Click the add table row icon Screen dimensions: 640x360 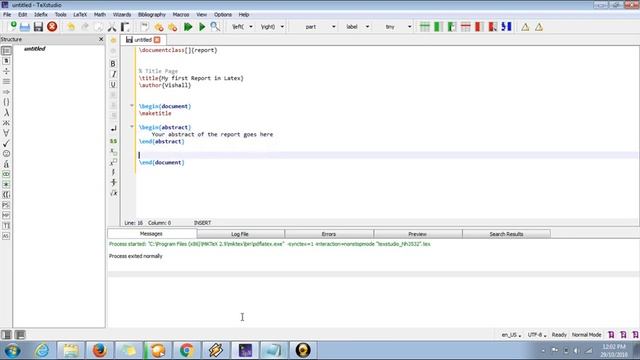tap(424, 27)
